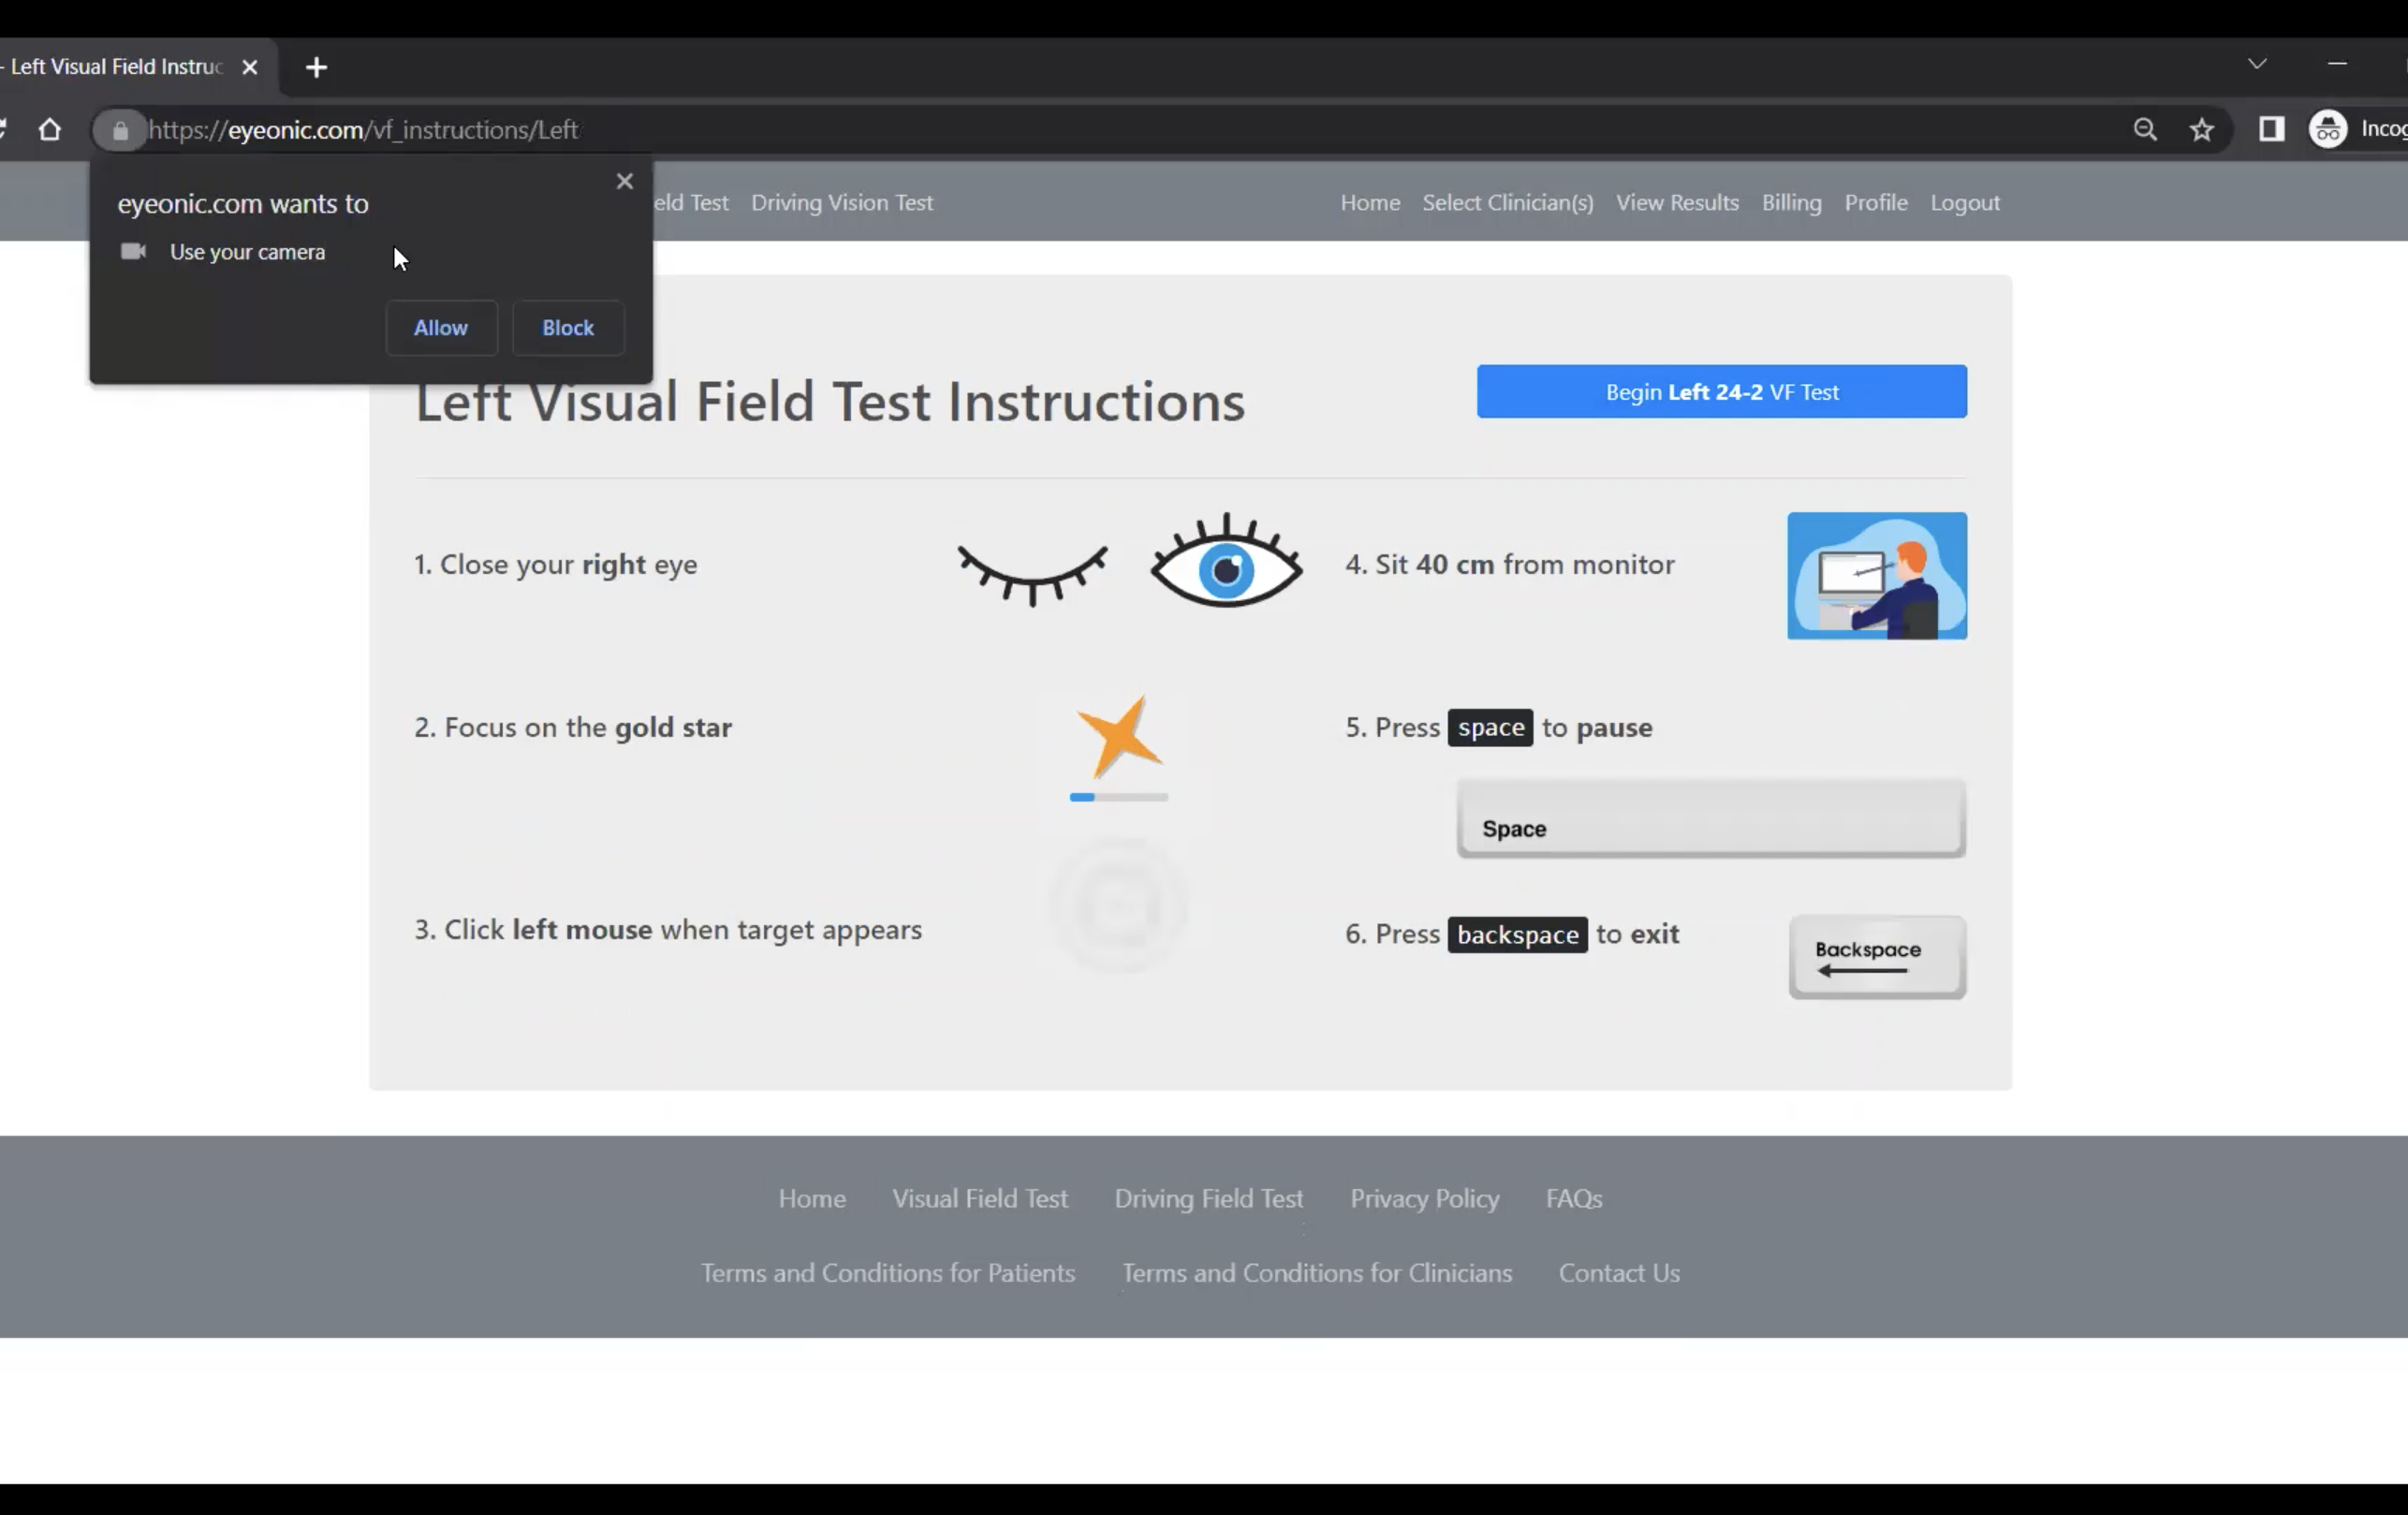Bookmark this page with the star icon
Image resolution: width=2408 pixels, height=1515 pixels.
click(2201, 130)
